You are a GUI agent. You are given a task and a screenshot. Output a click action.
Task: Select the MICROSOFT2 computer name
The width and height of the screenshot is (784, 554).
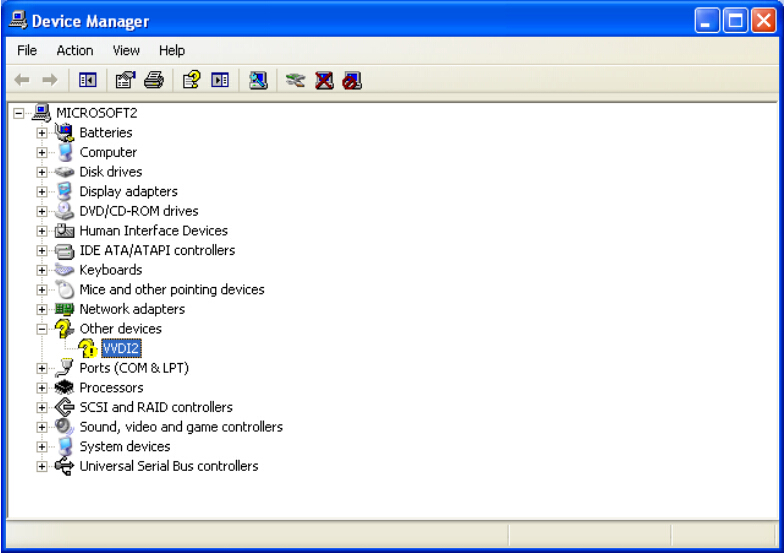click(96, 113)
